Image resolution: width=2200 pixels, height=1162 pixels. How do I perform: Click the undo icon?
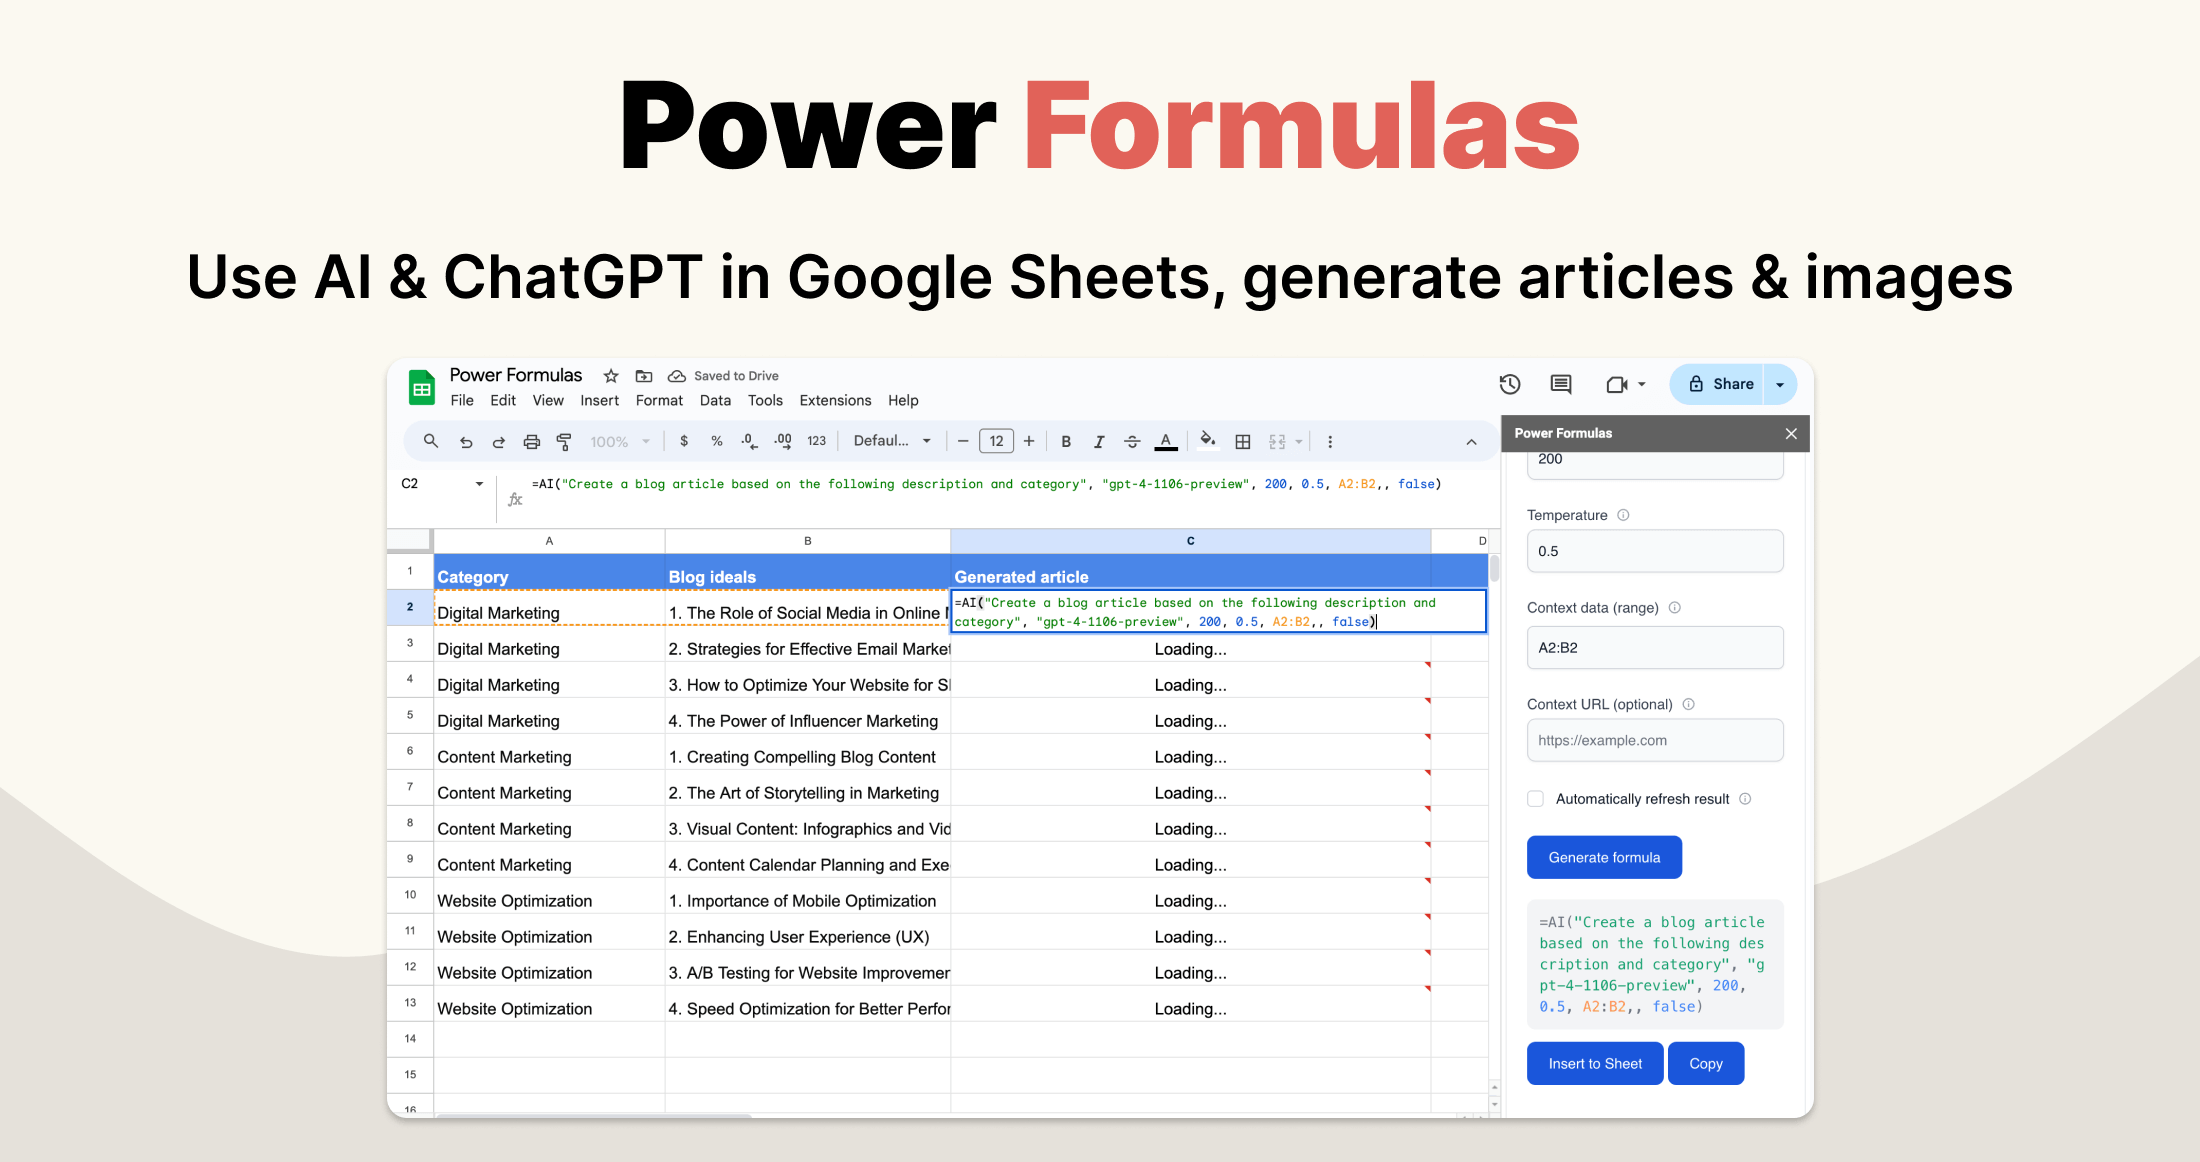point(466,441)
